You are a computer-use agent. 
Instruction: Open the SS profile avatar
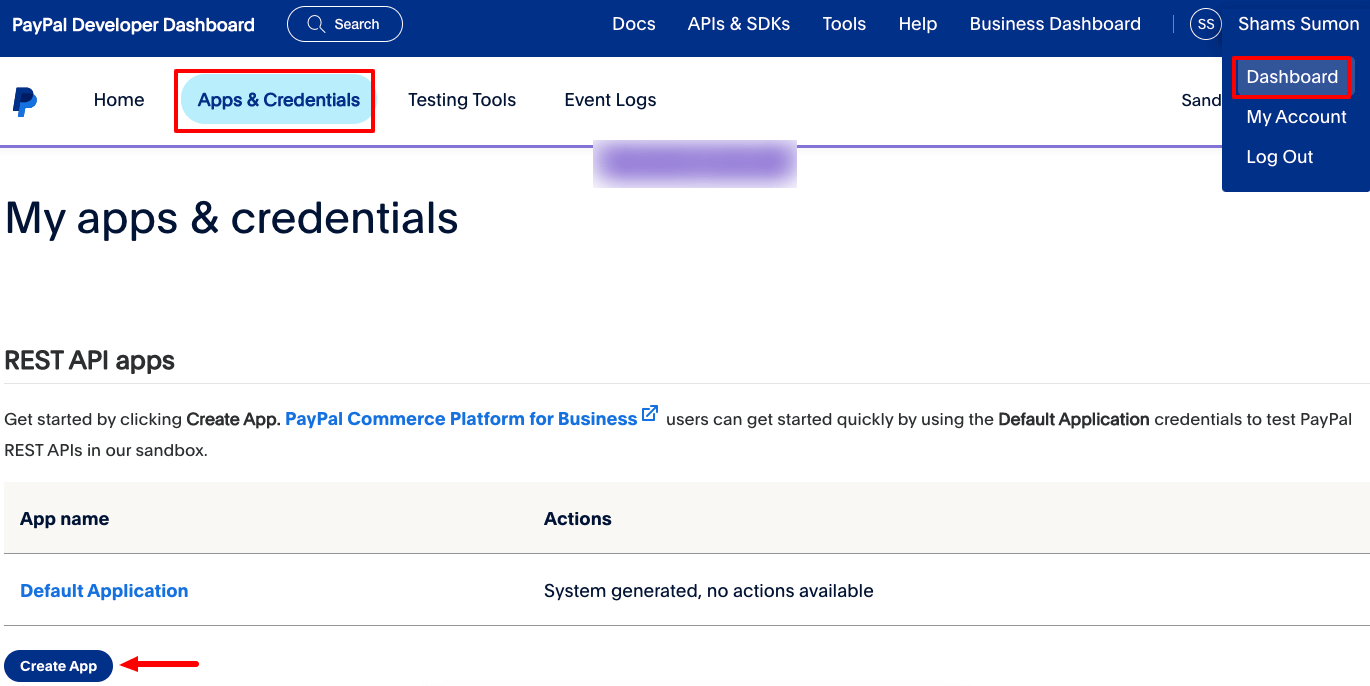(x=1205, y=23)
